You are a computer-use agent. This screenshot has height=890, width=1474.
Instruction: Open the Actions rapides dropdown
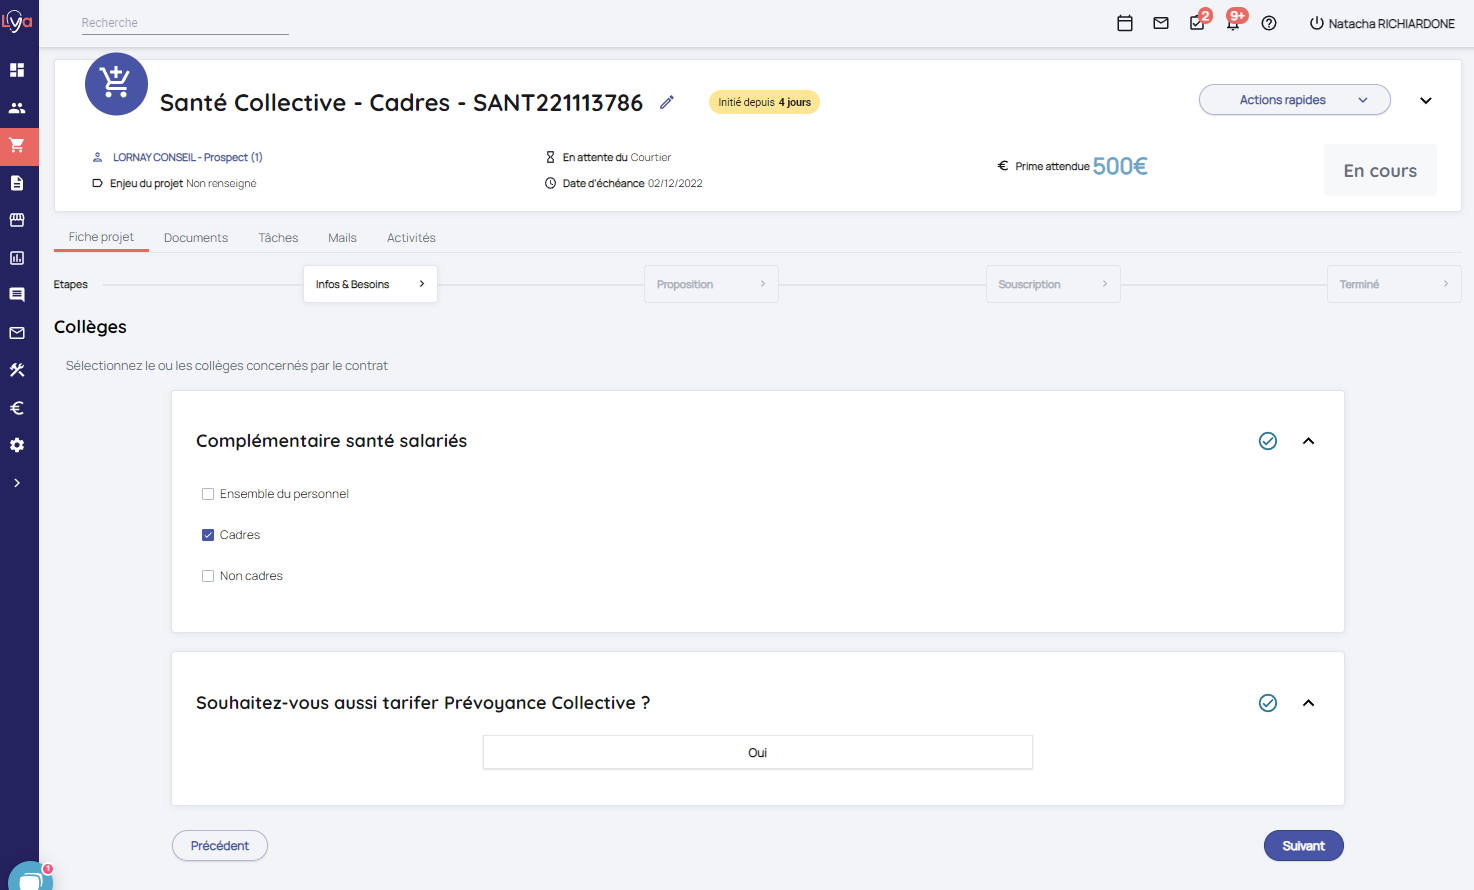pyautogui.click(x=1294, y=100)
